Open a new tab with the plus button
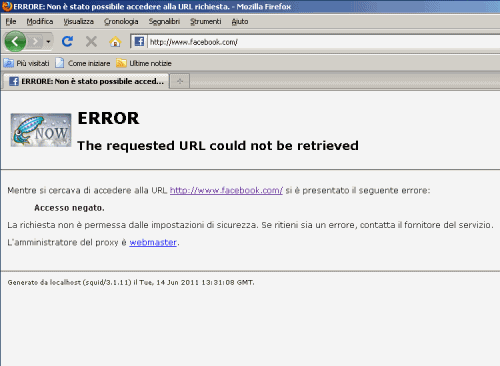This screenshot has height=366, width=500. [180, 81]
